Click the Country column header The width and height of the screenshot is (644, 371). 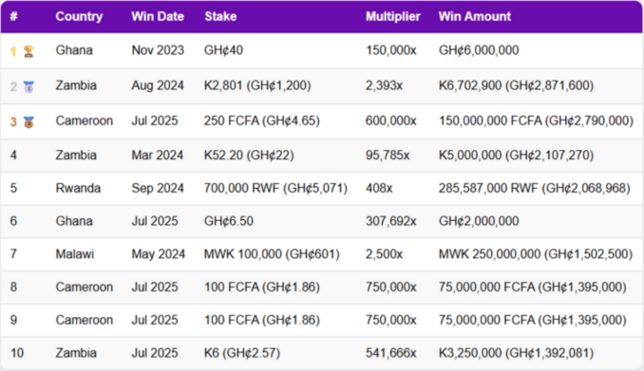click(x=79, y=16)
